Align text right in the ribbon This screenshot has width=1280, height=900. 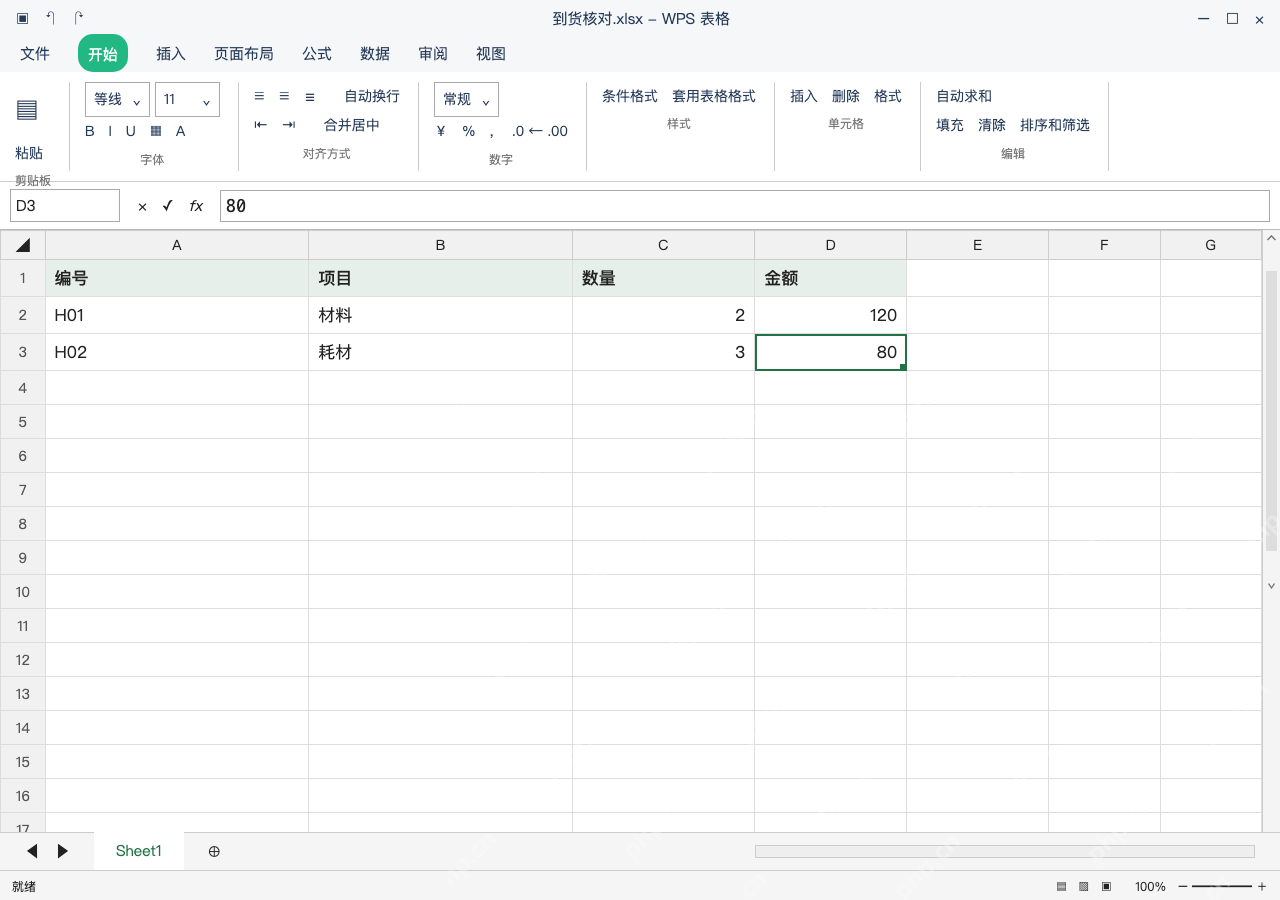click(310, 96)
